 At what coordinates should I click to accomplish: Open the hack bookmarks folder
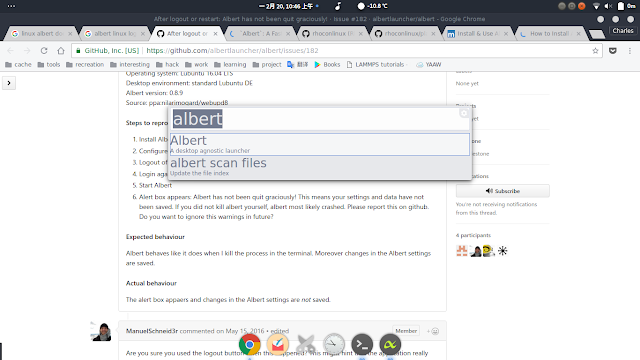(167, 64)
